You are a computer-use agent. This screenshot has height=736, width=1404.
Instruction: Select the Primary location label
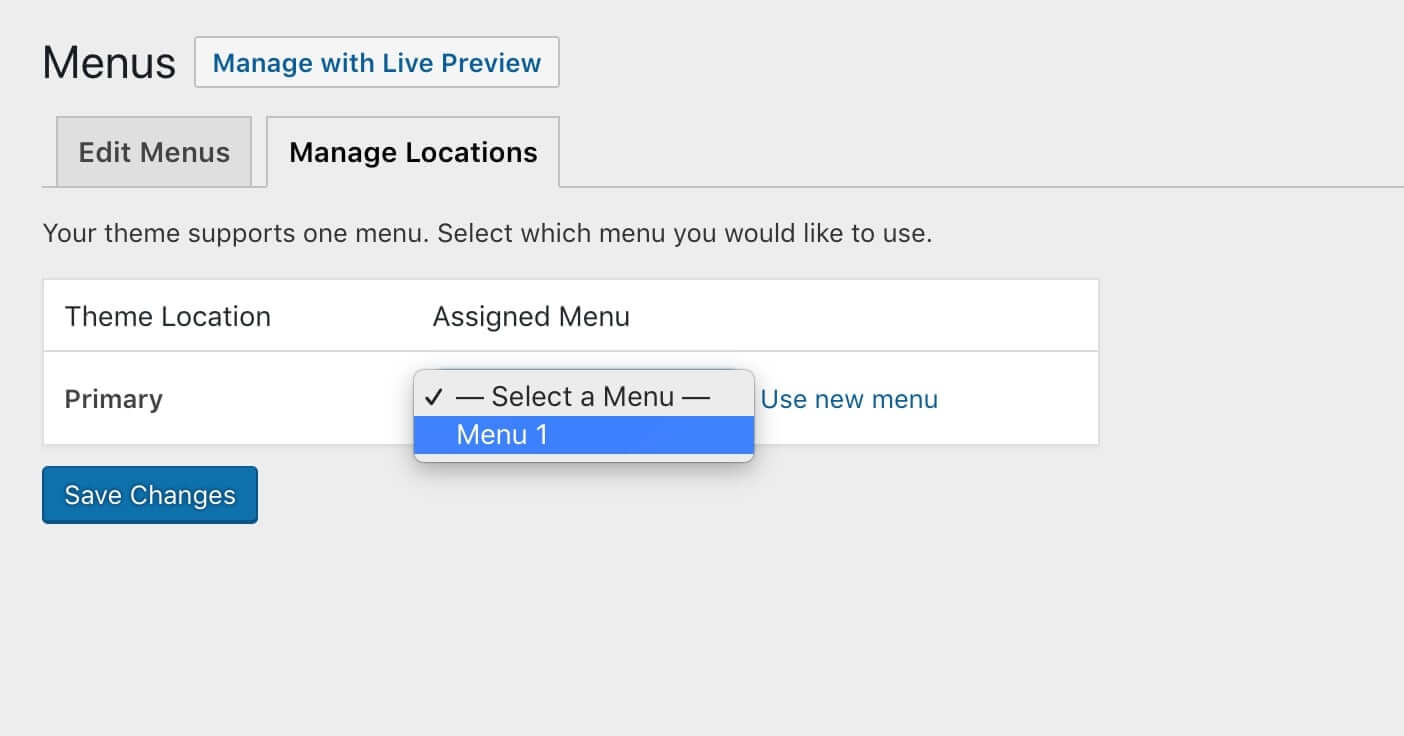[114, 399]
